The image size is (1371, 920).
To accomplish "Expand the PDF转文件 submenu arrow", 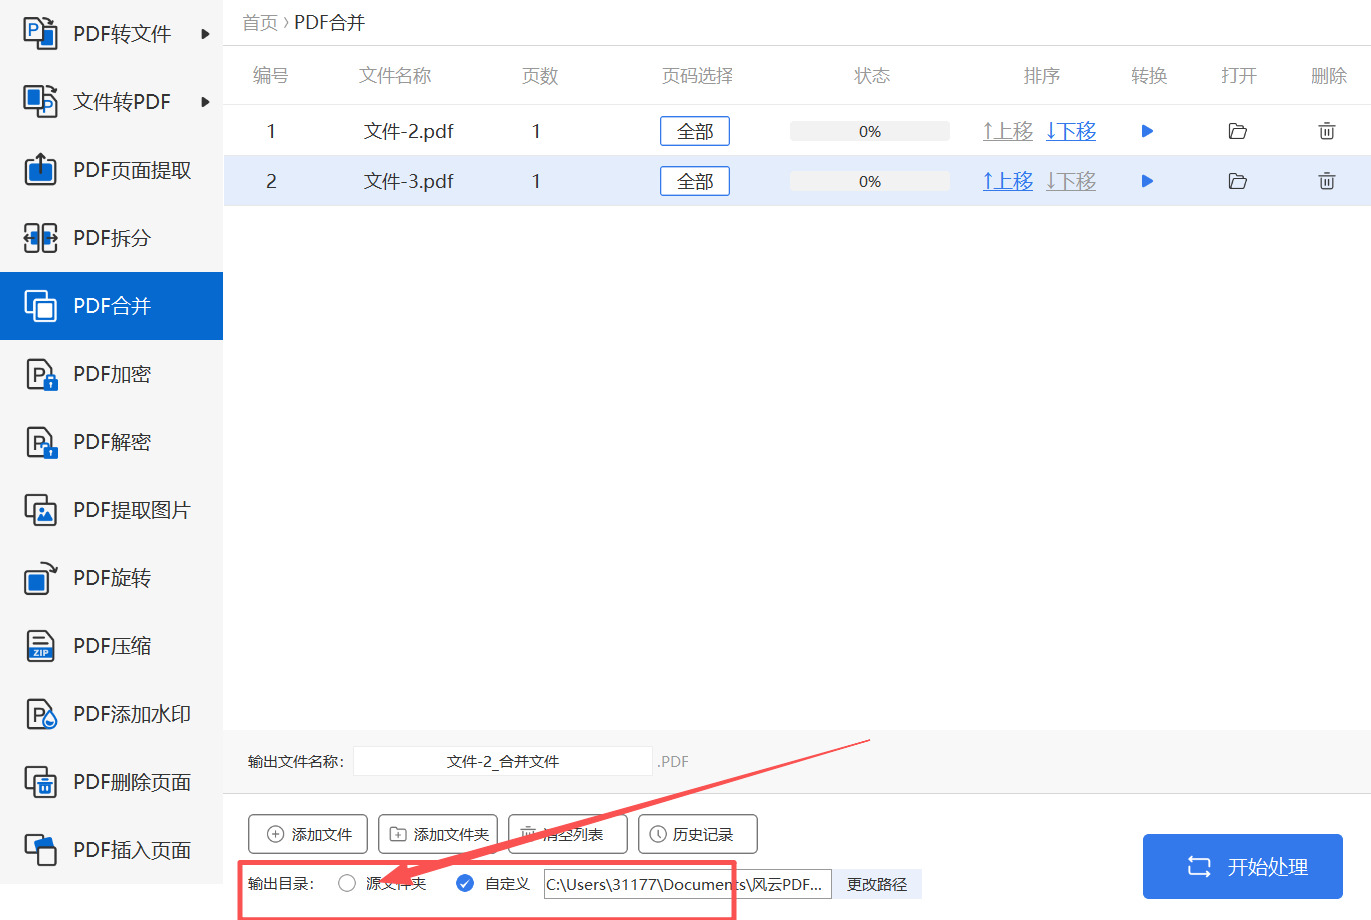I will 206,33.
